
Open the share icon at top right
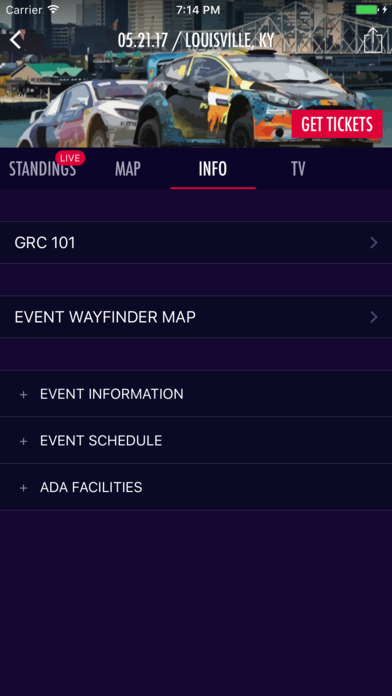(x=372, y=40)
